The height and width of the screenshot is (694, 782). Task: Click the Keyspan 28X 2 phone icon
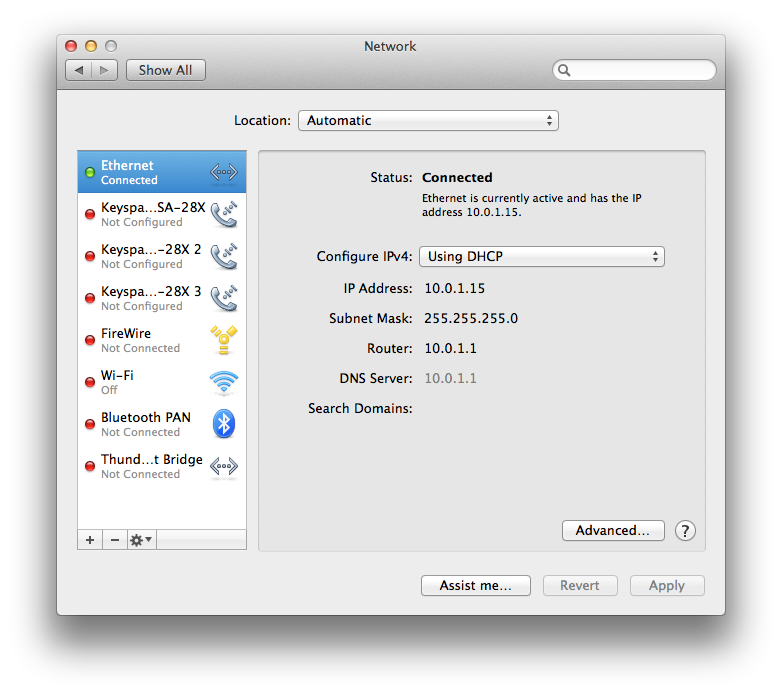pyautogui.click(x=224, y=256)
